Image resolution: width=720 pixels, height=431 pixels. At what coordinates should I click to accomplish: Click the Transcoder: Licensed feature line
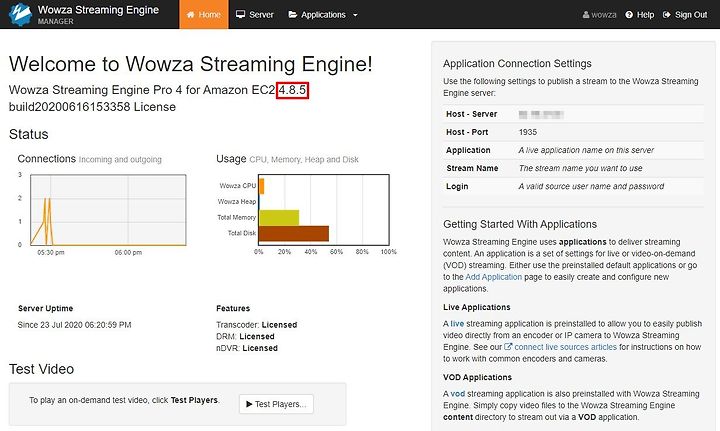pos(257,325)
